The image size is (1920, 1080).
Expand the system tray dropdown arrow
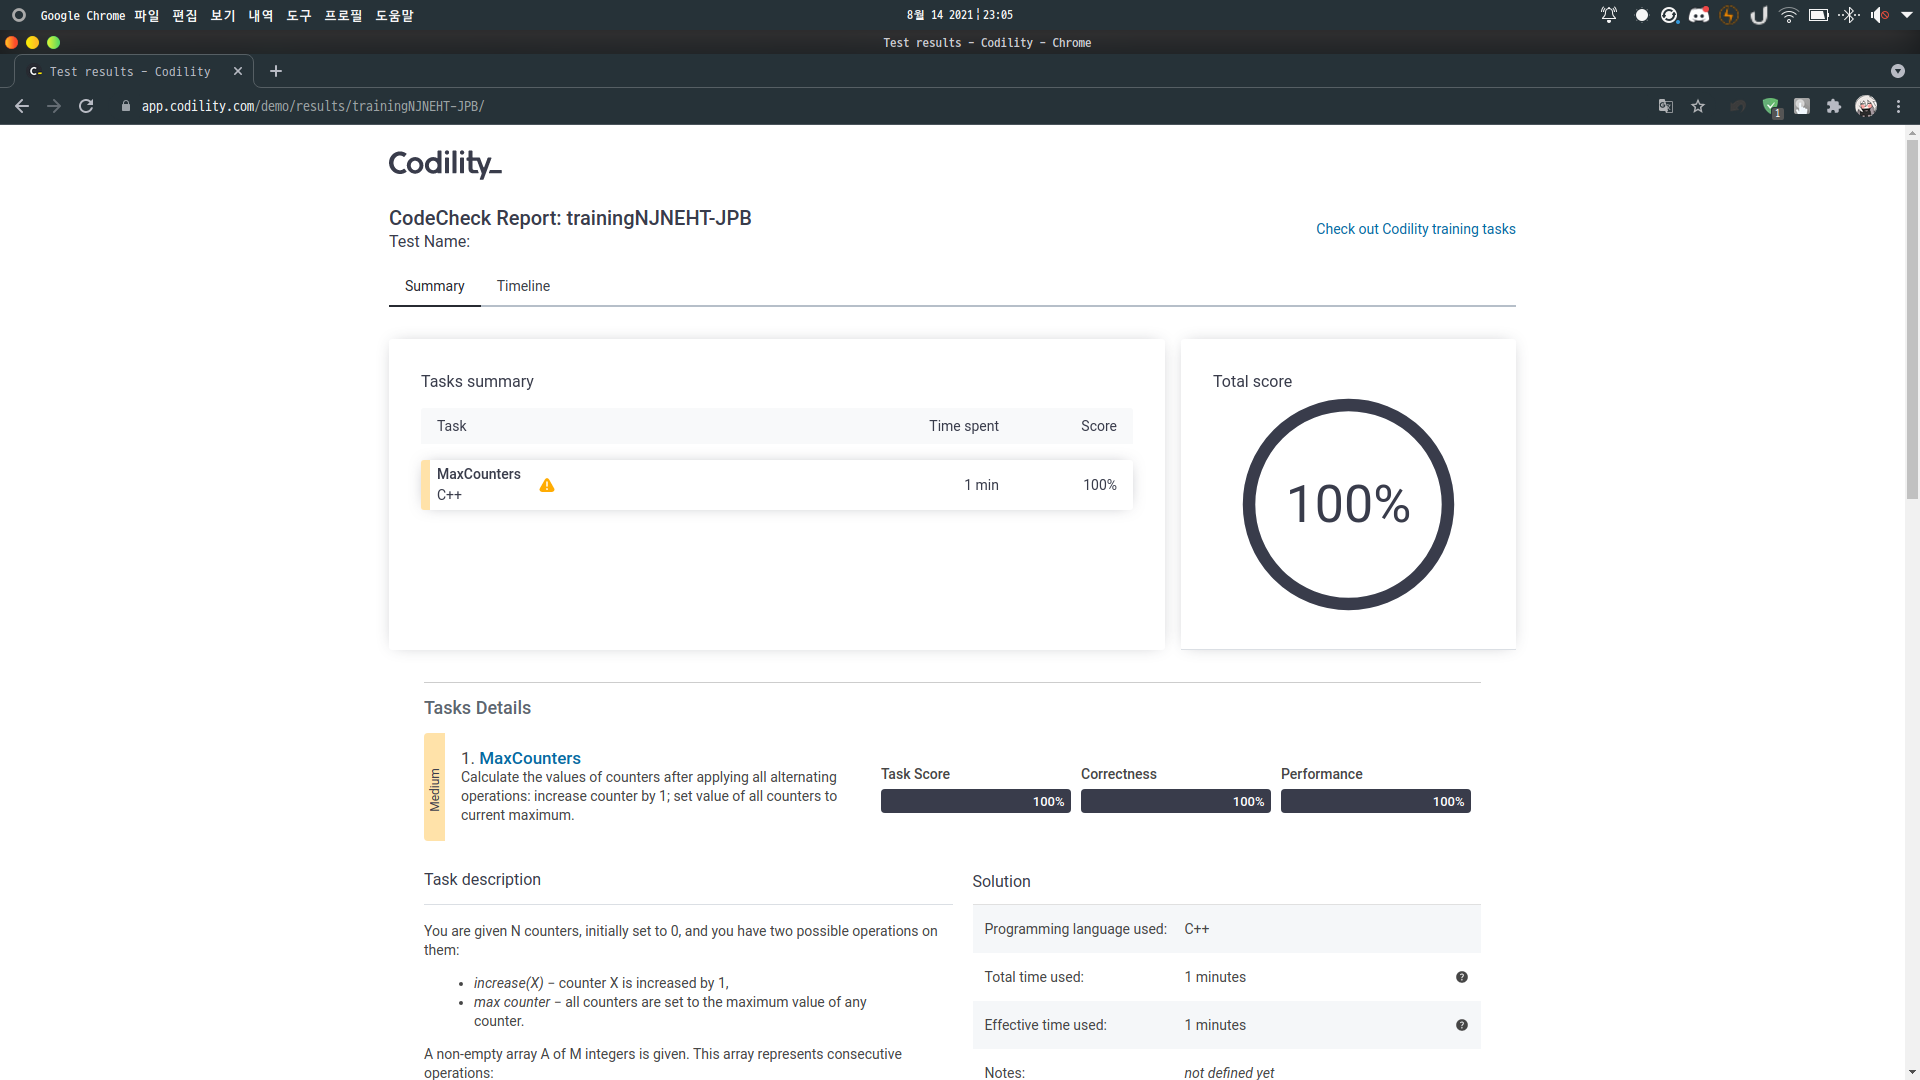tap(1907, 15)
